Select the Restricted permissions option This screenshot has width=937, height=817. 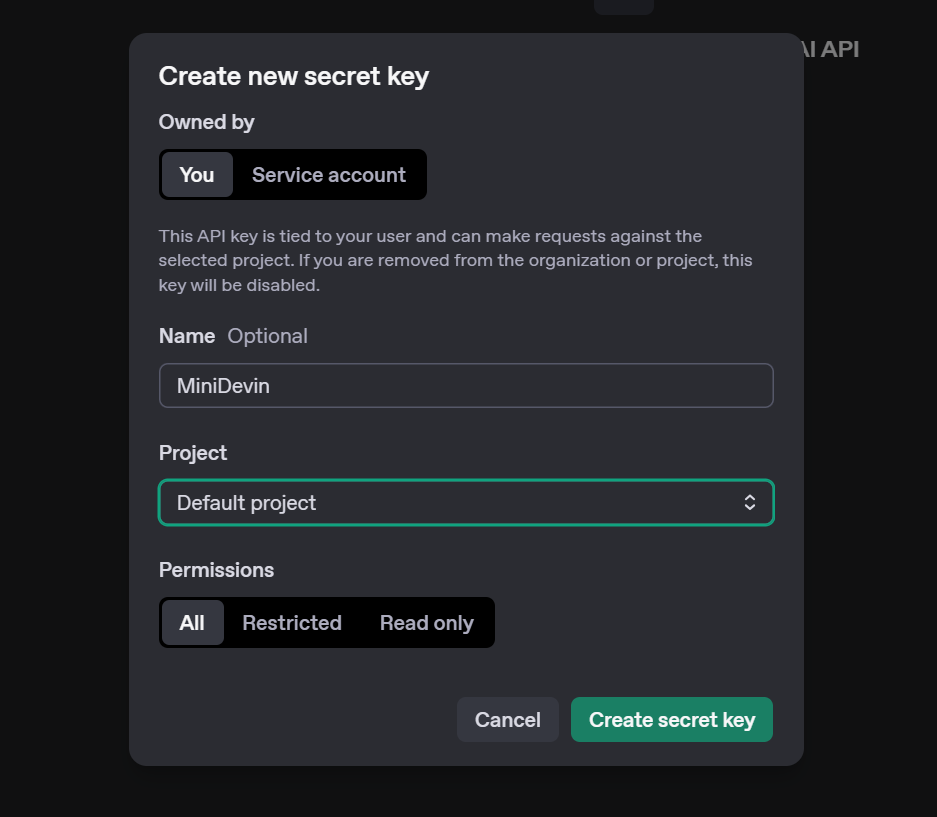292,623
